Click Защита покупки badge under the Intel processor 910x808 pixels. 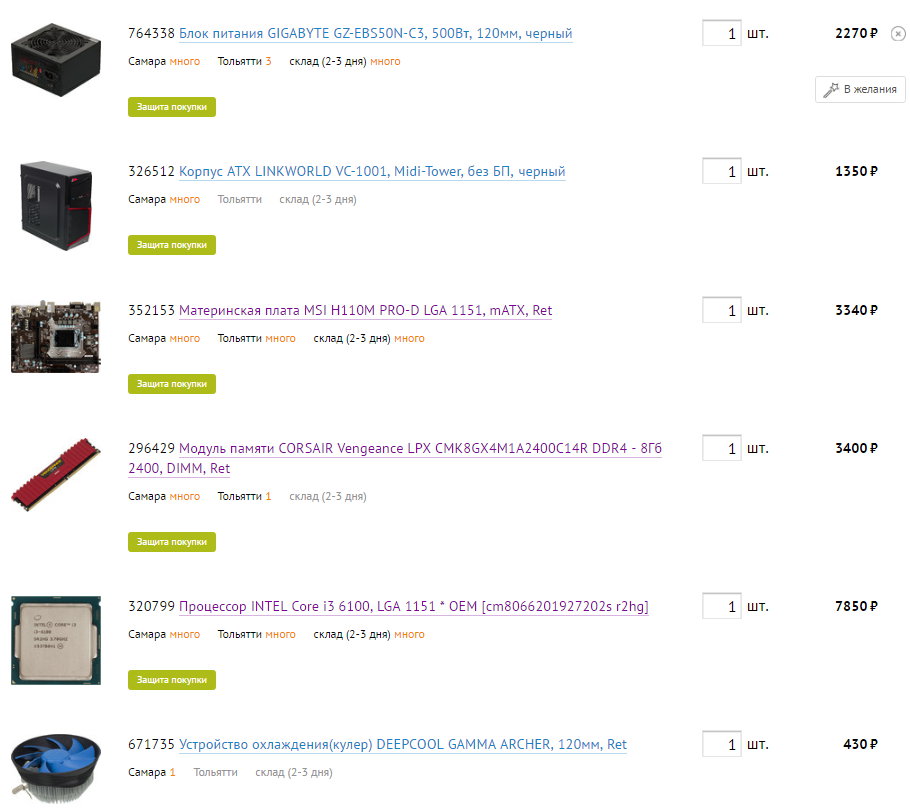coord(172,680)
